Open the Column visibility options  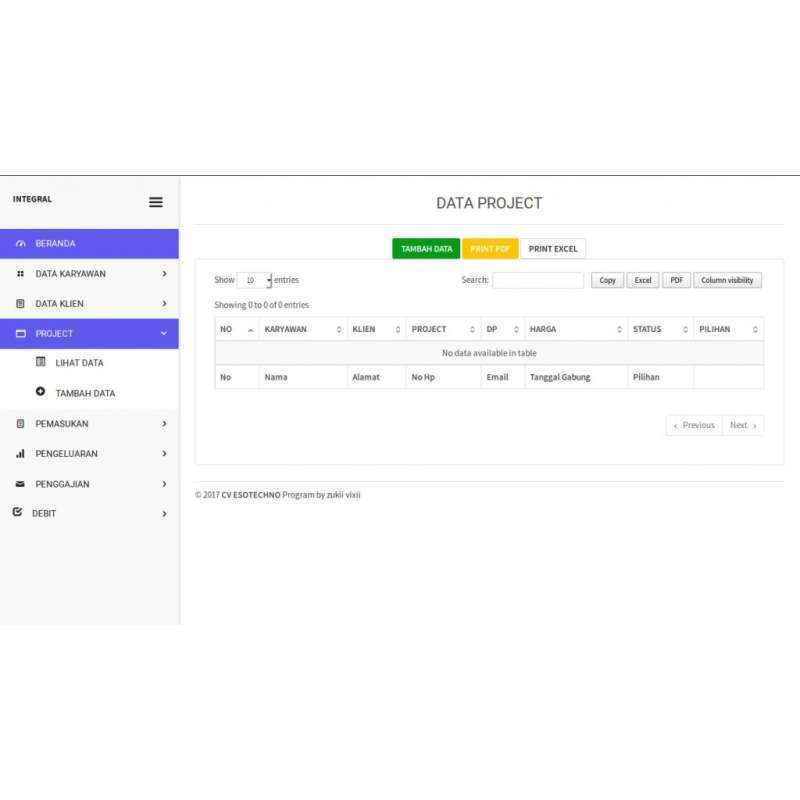pos(728,280)
